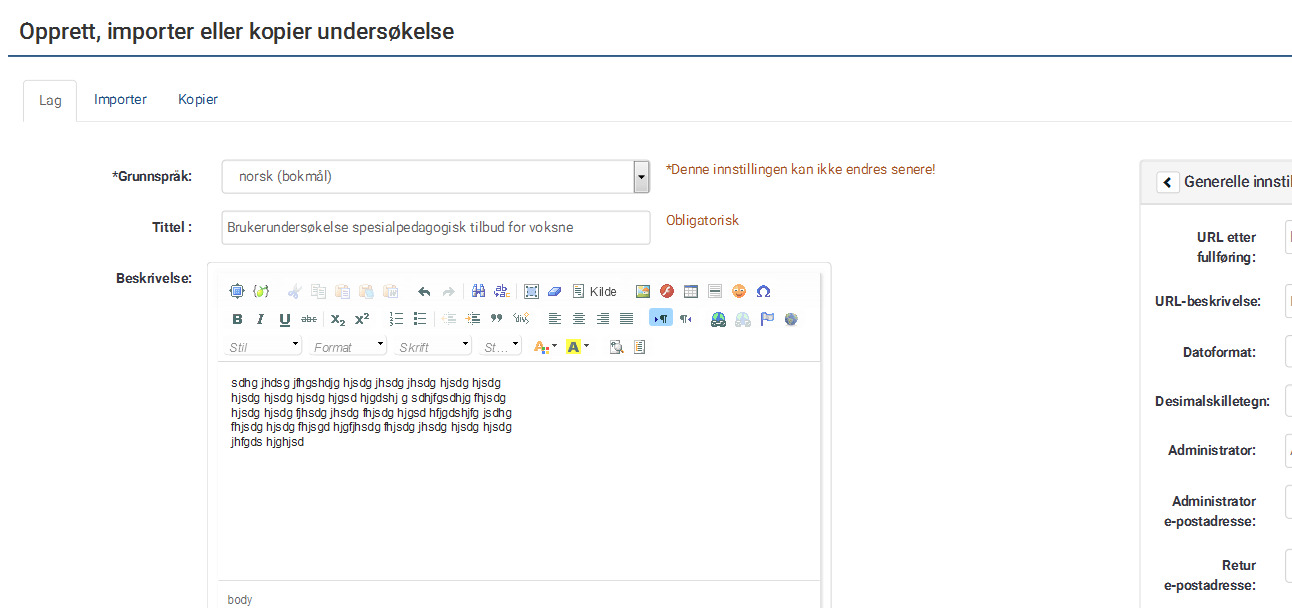The width and height of the screenshot is (1292, 608).
Task: Insert a bulleted list
Action: [x=420, y=319]
